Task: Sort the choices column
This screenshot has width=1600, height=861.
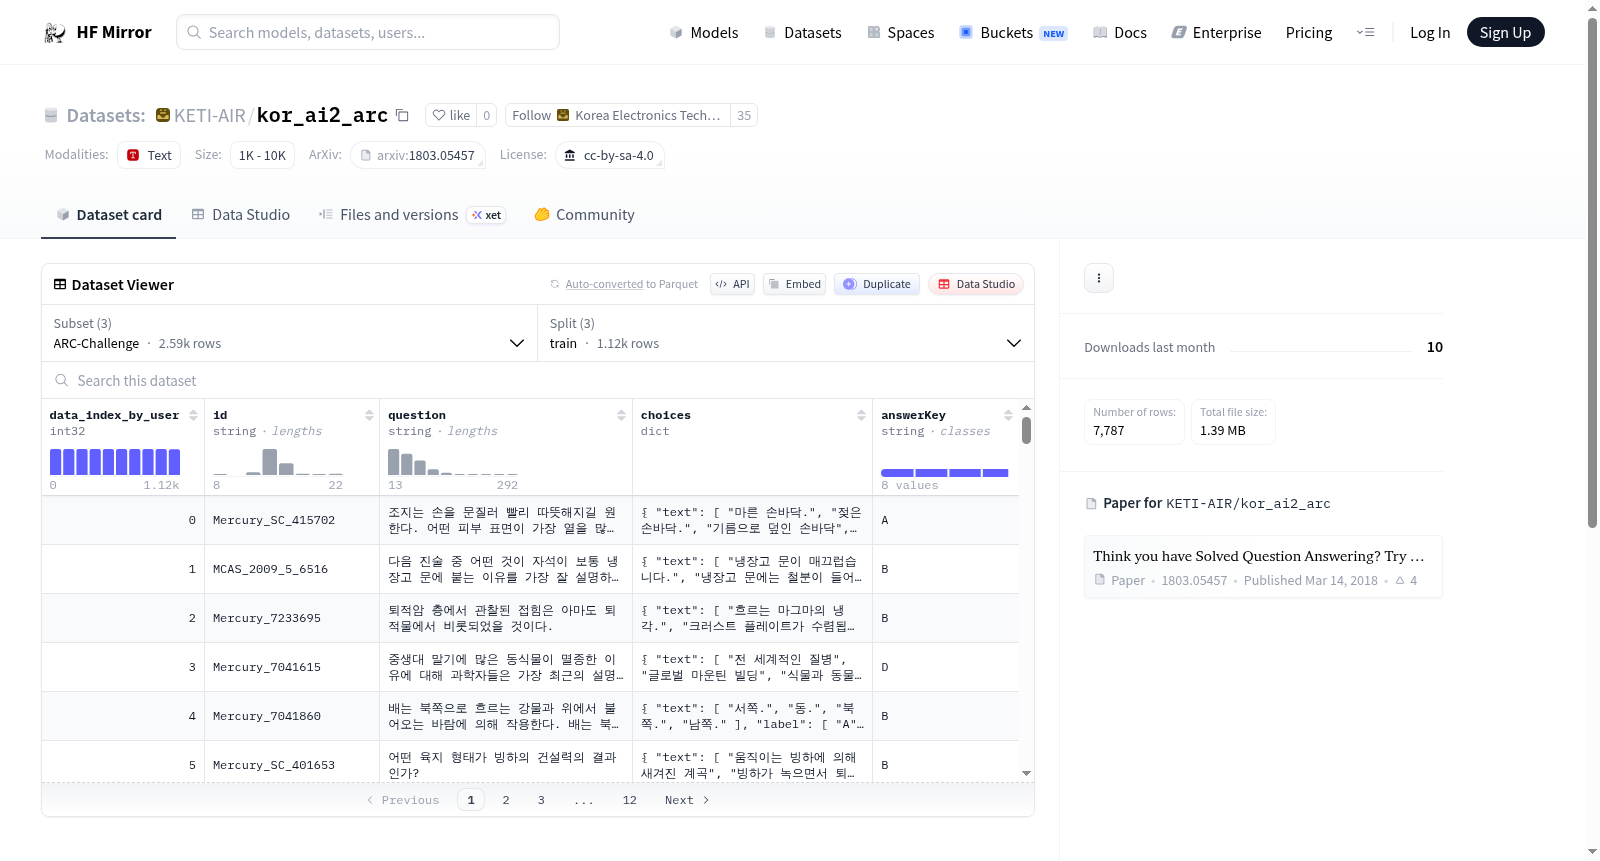Action: point(861,415)
